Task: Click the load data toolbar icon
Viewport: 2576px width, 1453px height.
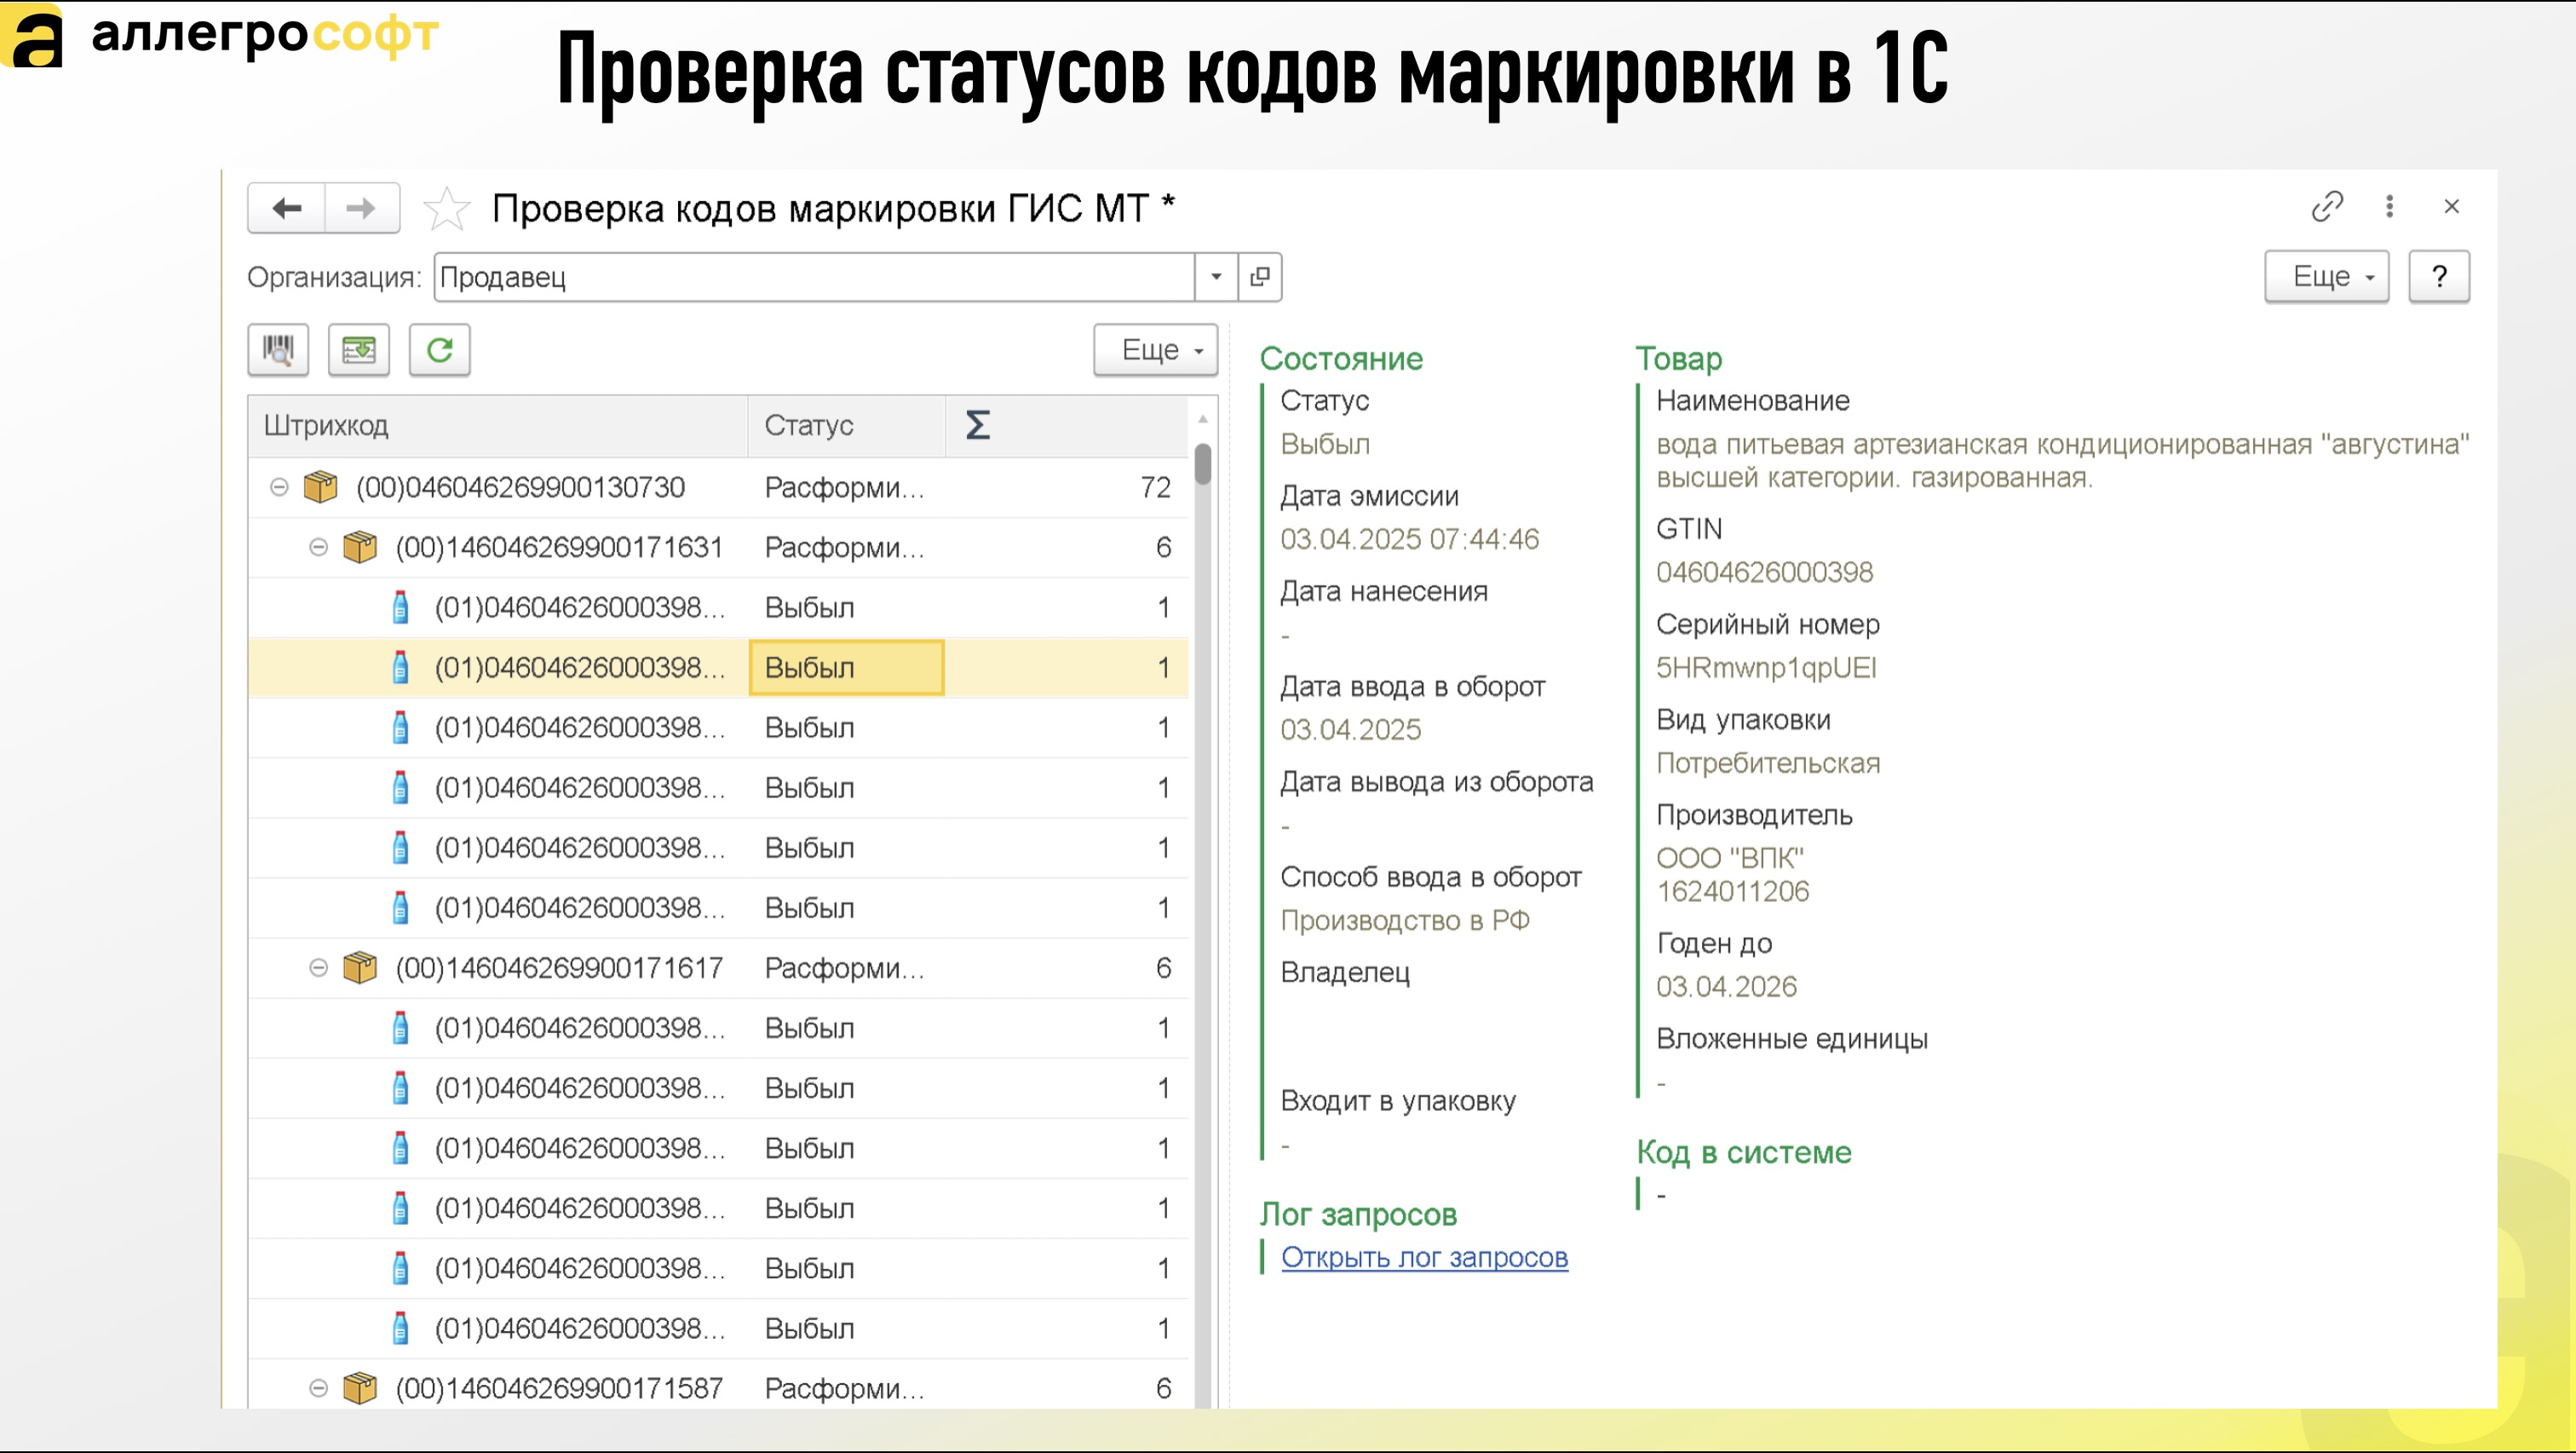Action: [x=359, y=350]
